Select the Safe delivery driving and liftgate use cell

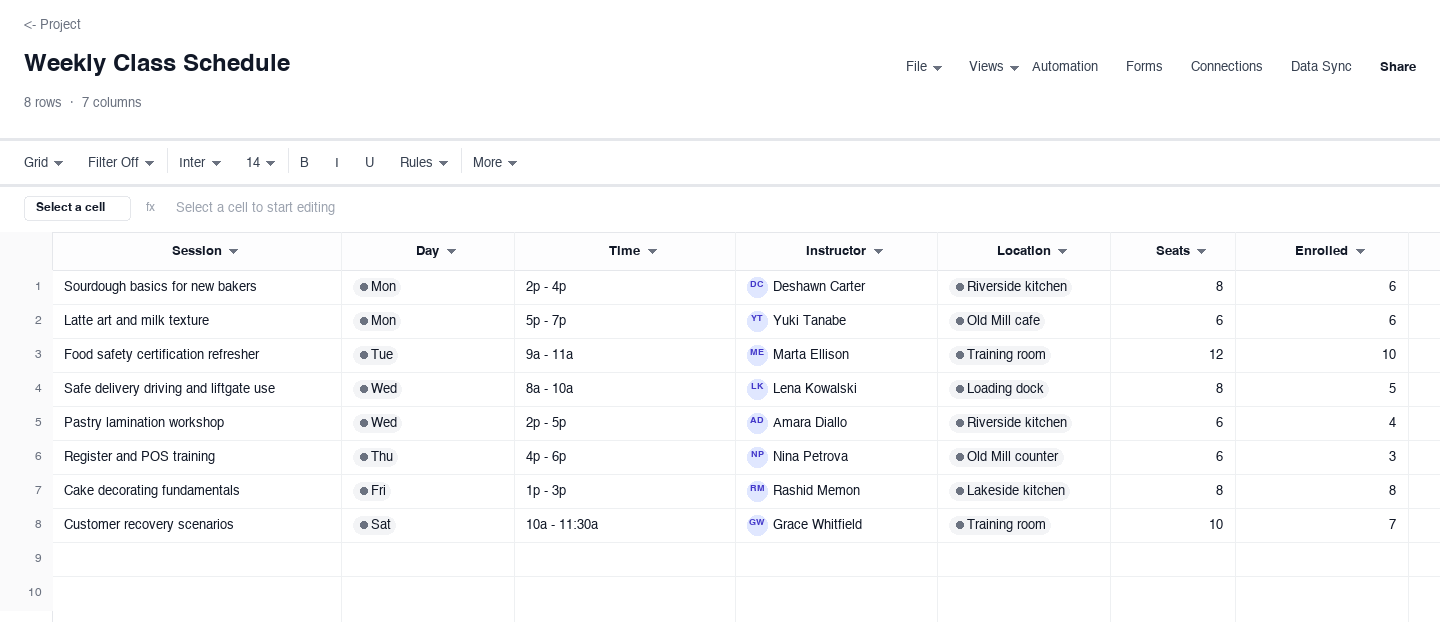click(x=197, y=389)
